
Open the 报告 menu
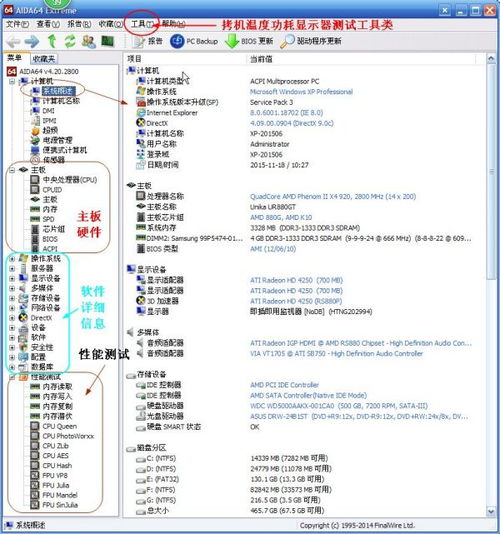79,24
